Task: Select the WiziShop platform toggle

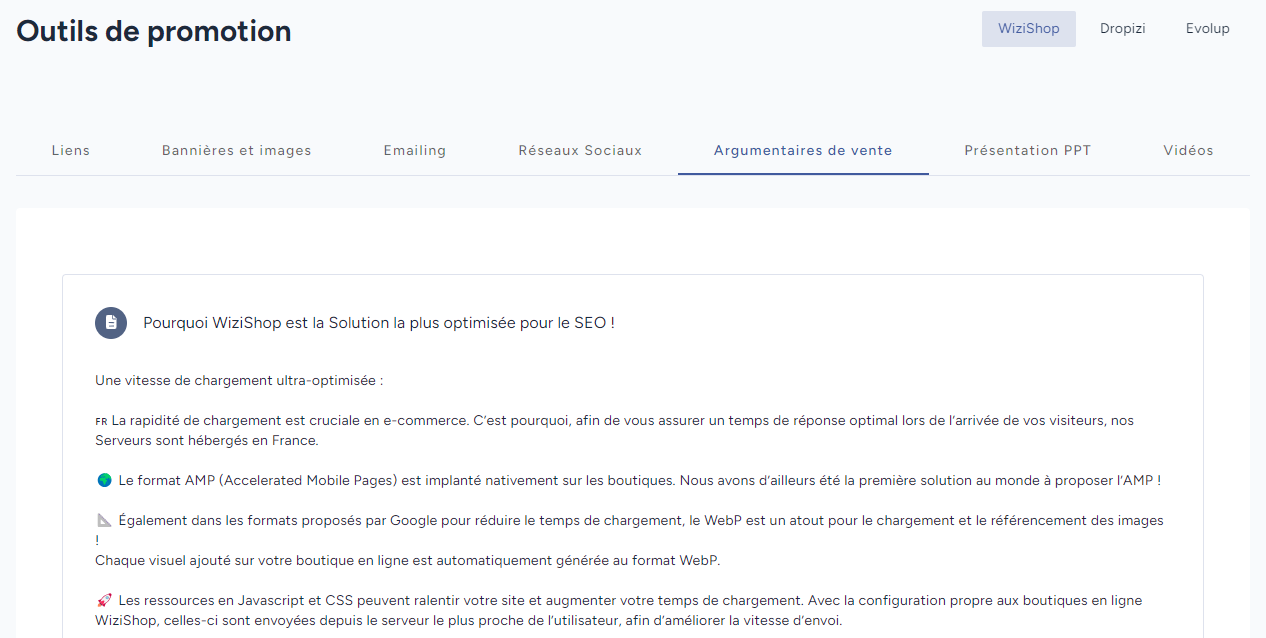Action: tap(1028, 28)
